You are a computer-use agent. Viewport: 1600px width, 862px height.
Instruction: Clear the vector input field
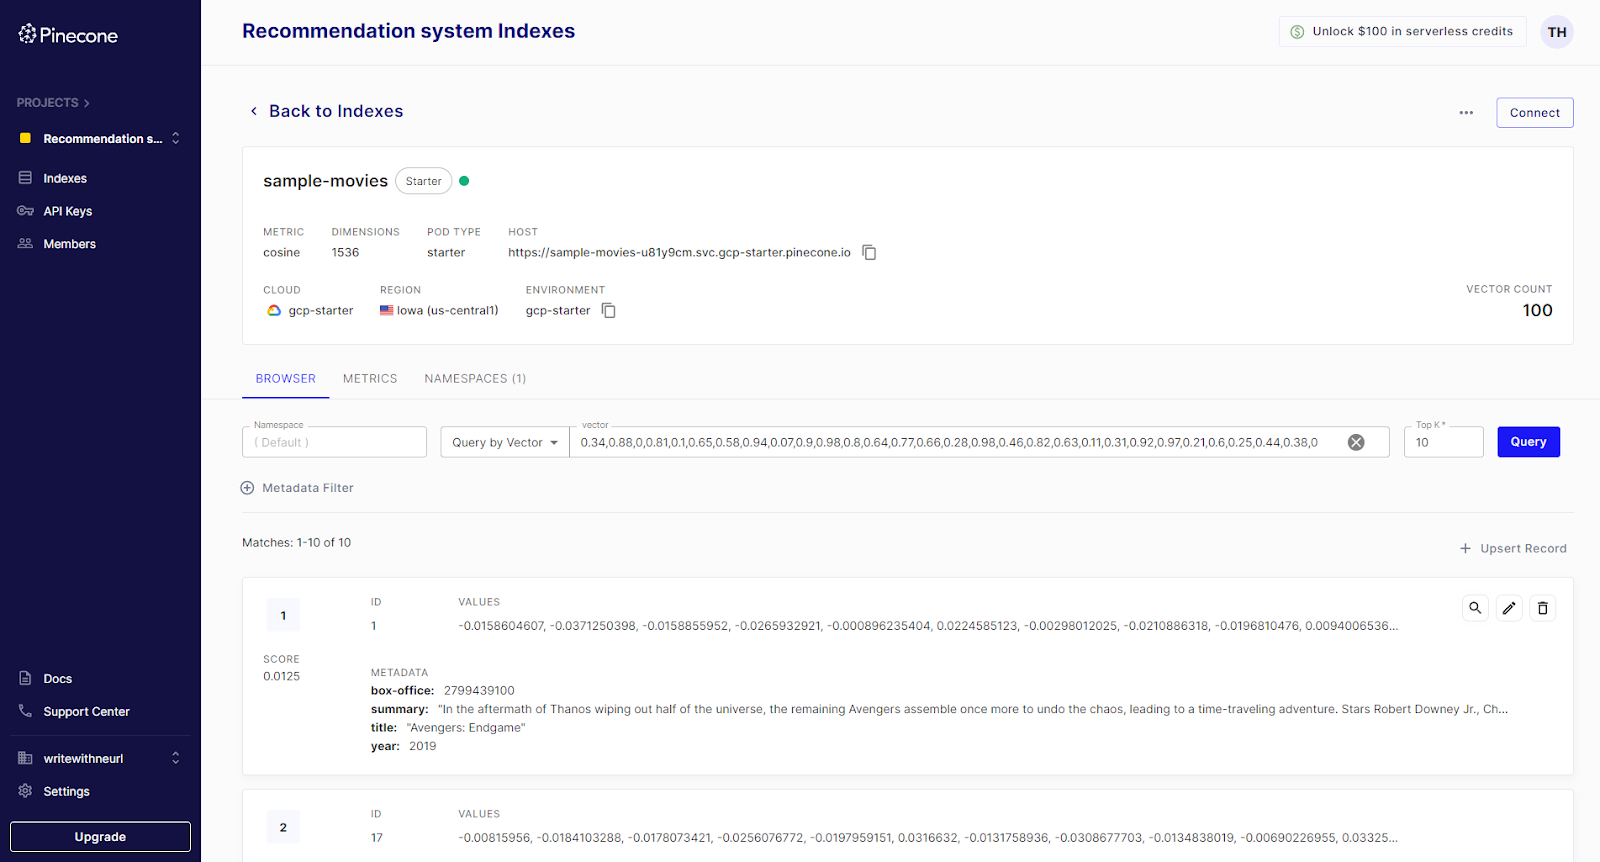click(x=1356, y=442)
